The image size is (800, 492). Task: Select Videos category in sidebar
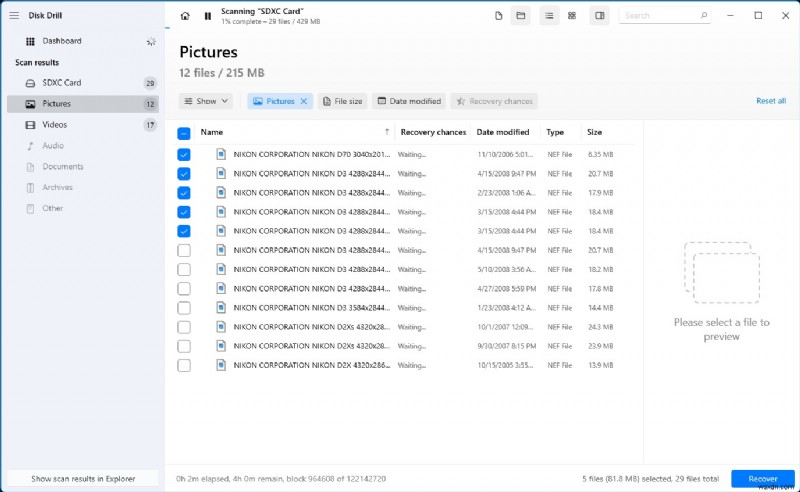[83, 125]
